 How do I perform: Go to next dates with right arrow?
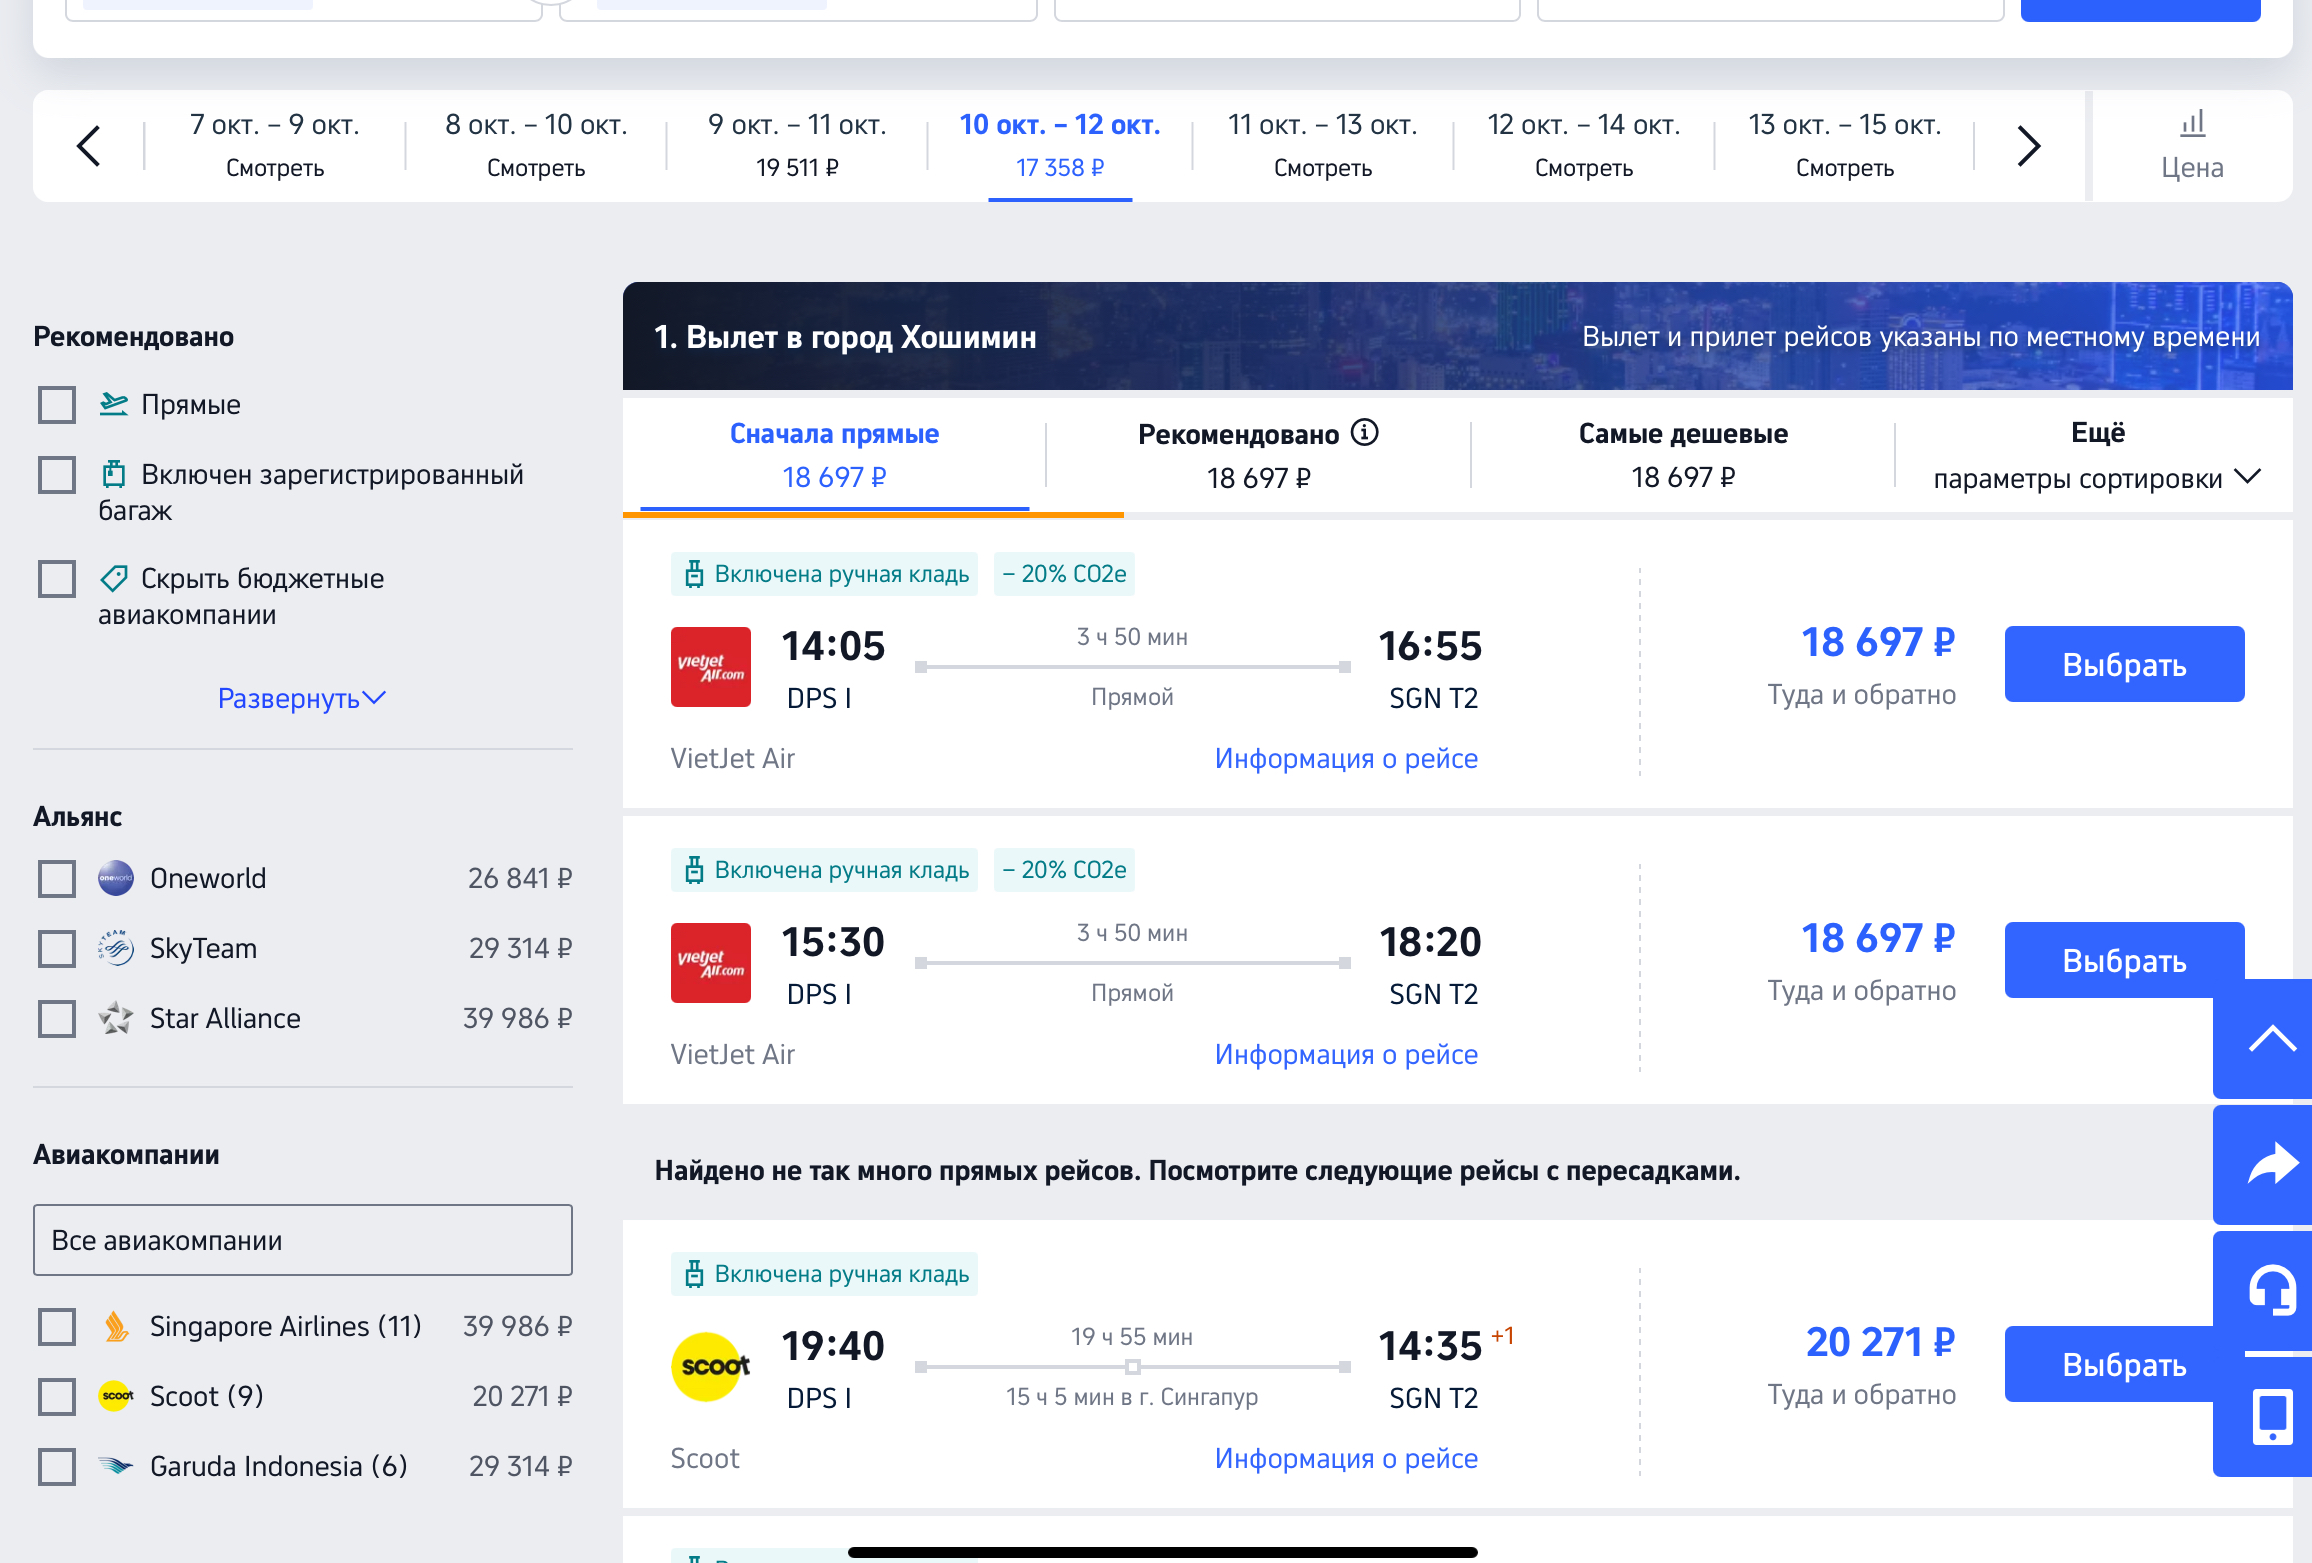(x=2028, y=146)
